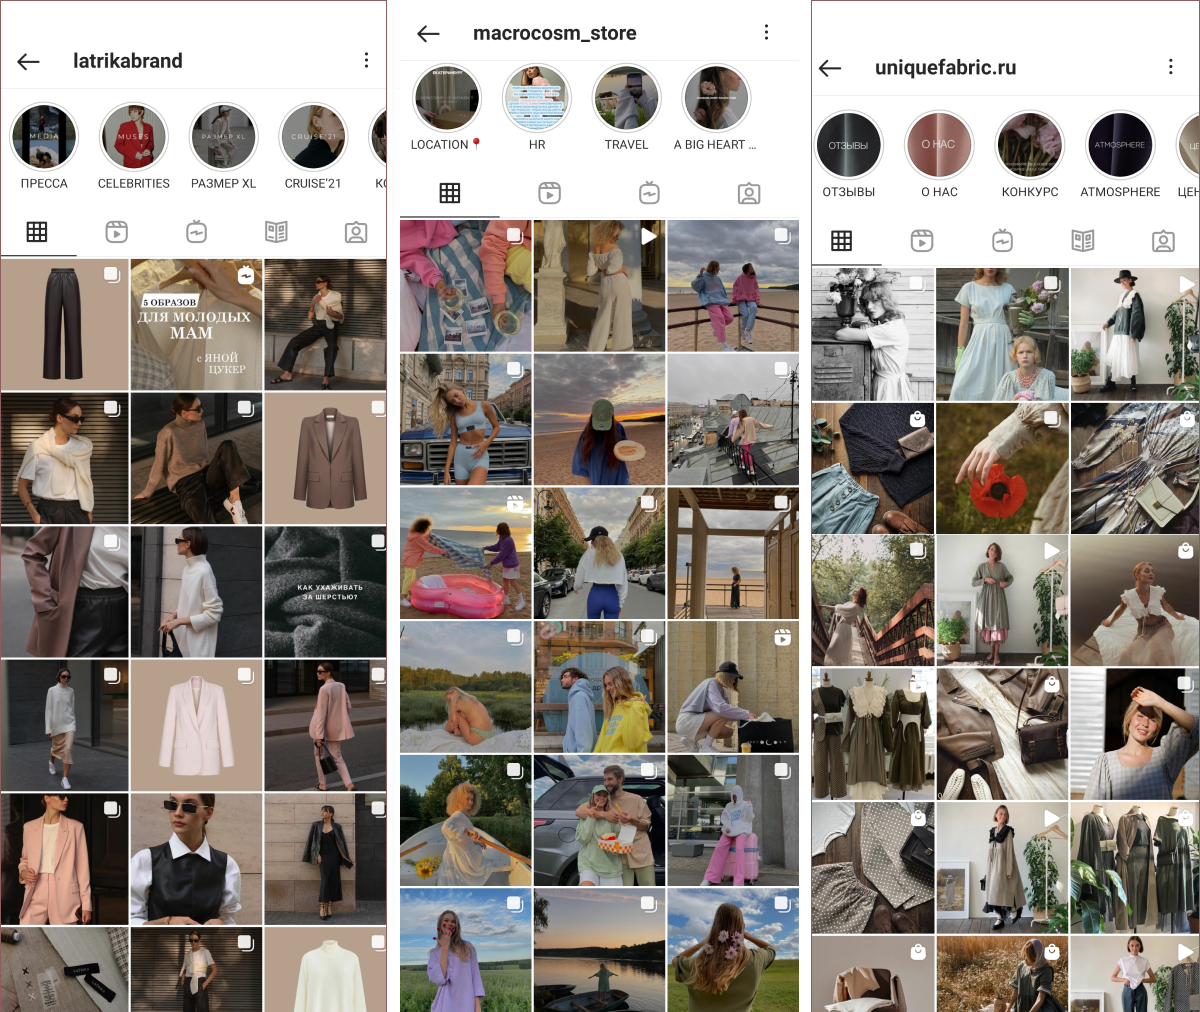
Task: Tap back arrow next to macrocosm_store
Action: (428, 34)
